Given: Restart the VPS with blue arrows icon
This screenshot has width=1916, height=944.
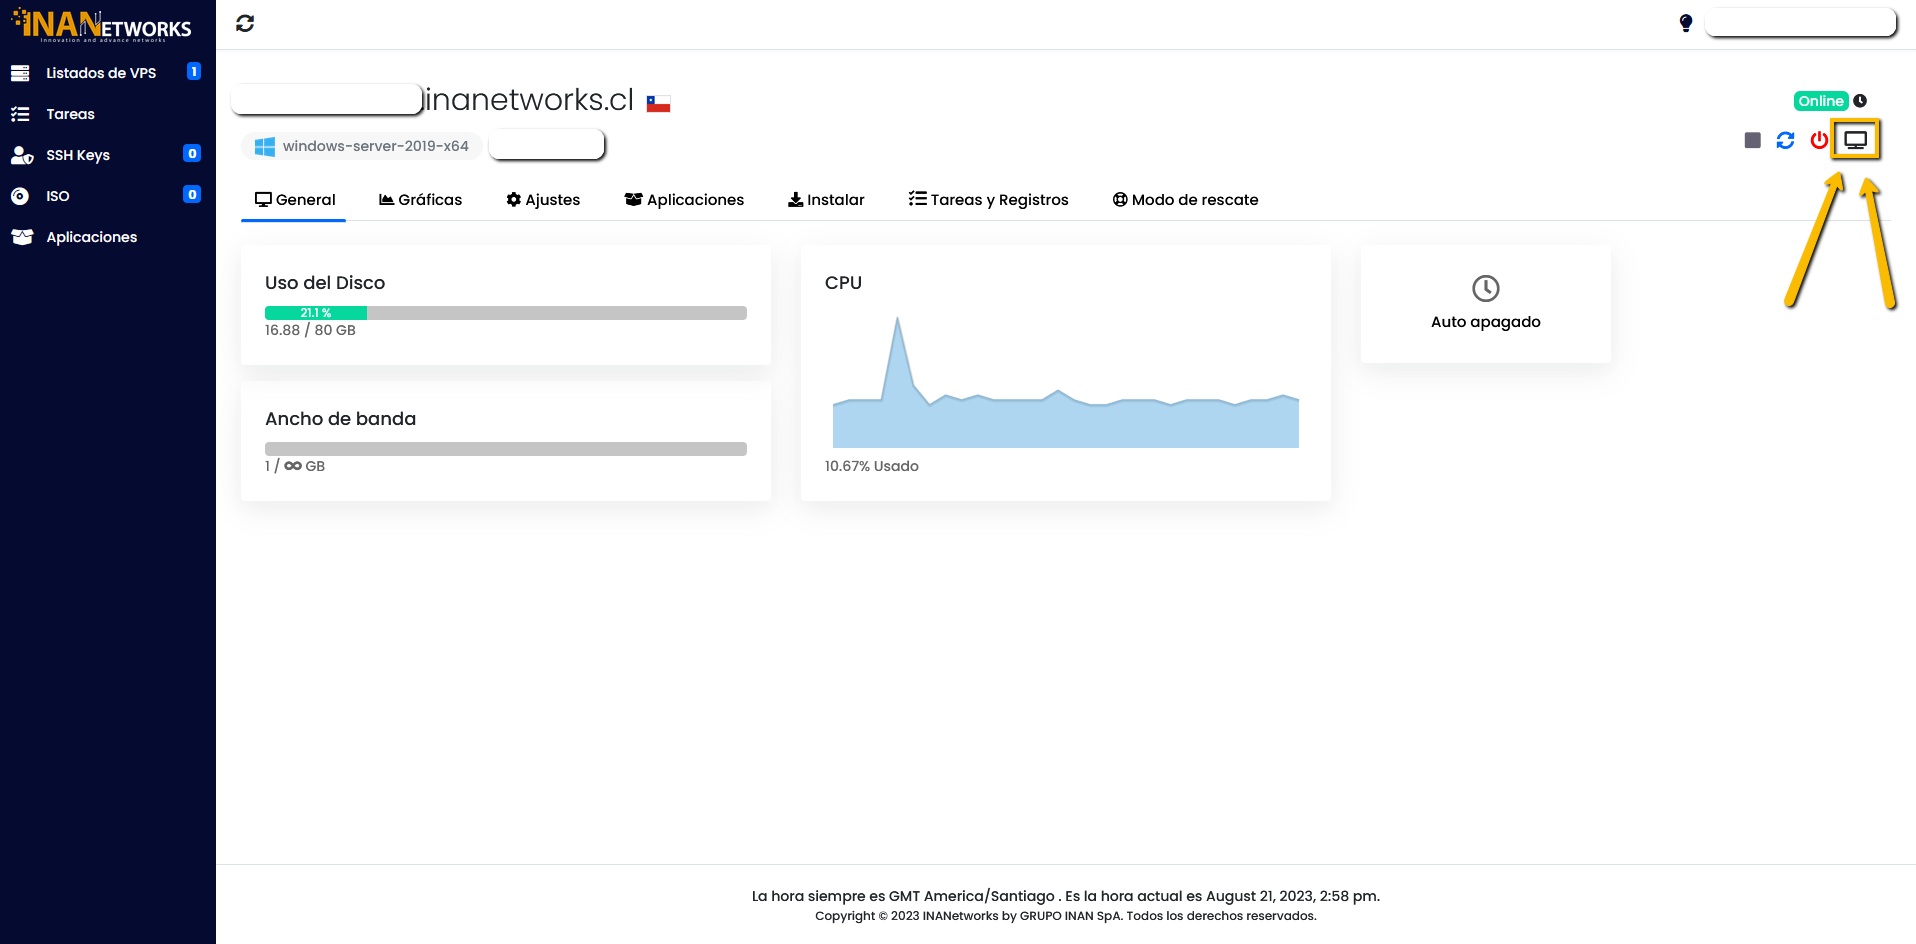Looking at the screenshot, I should click(1785, 140).
